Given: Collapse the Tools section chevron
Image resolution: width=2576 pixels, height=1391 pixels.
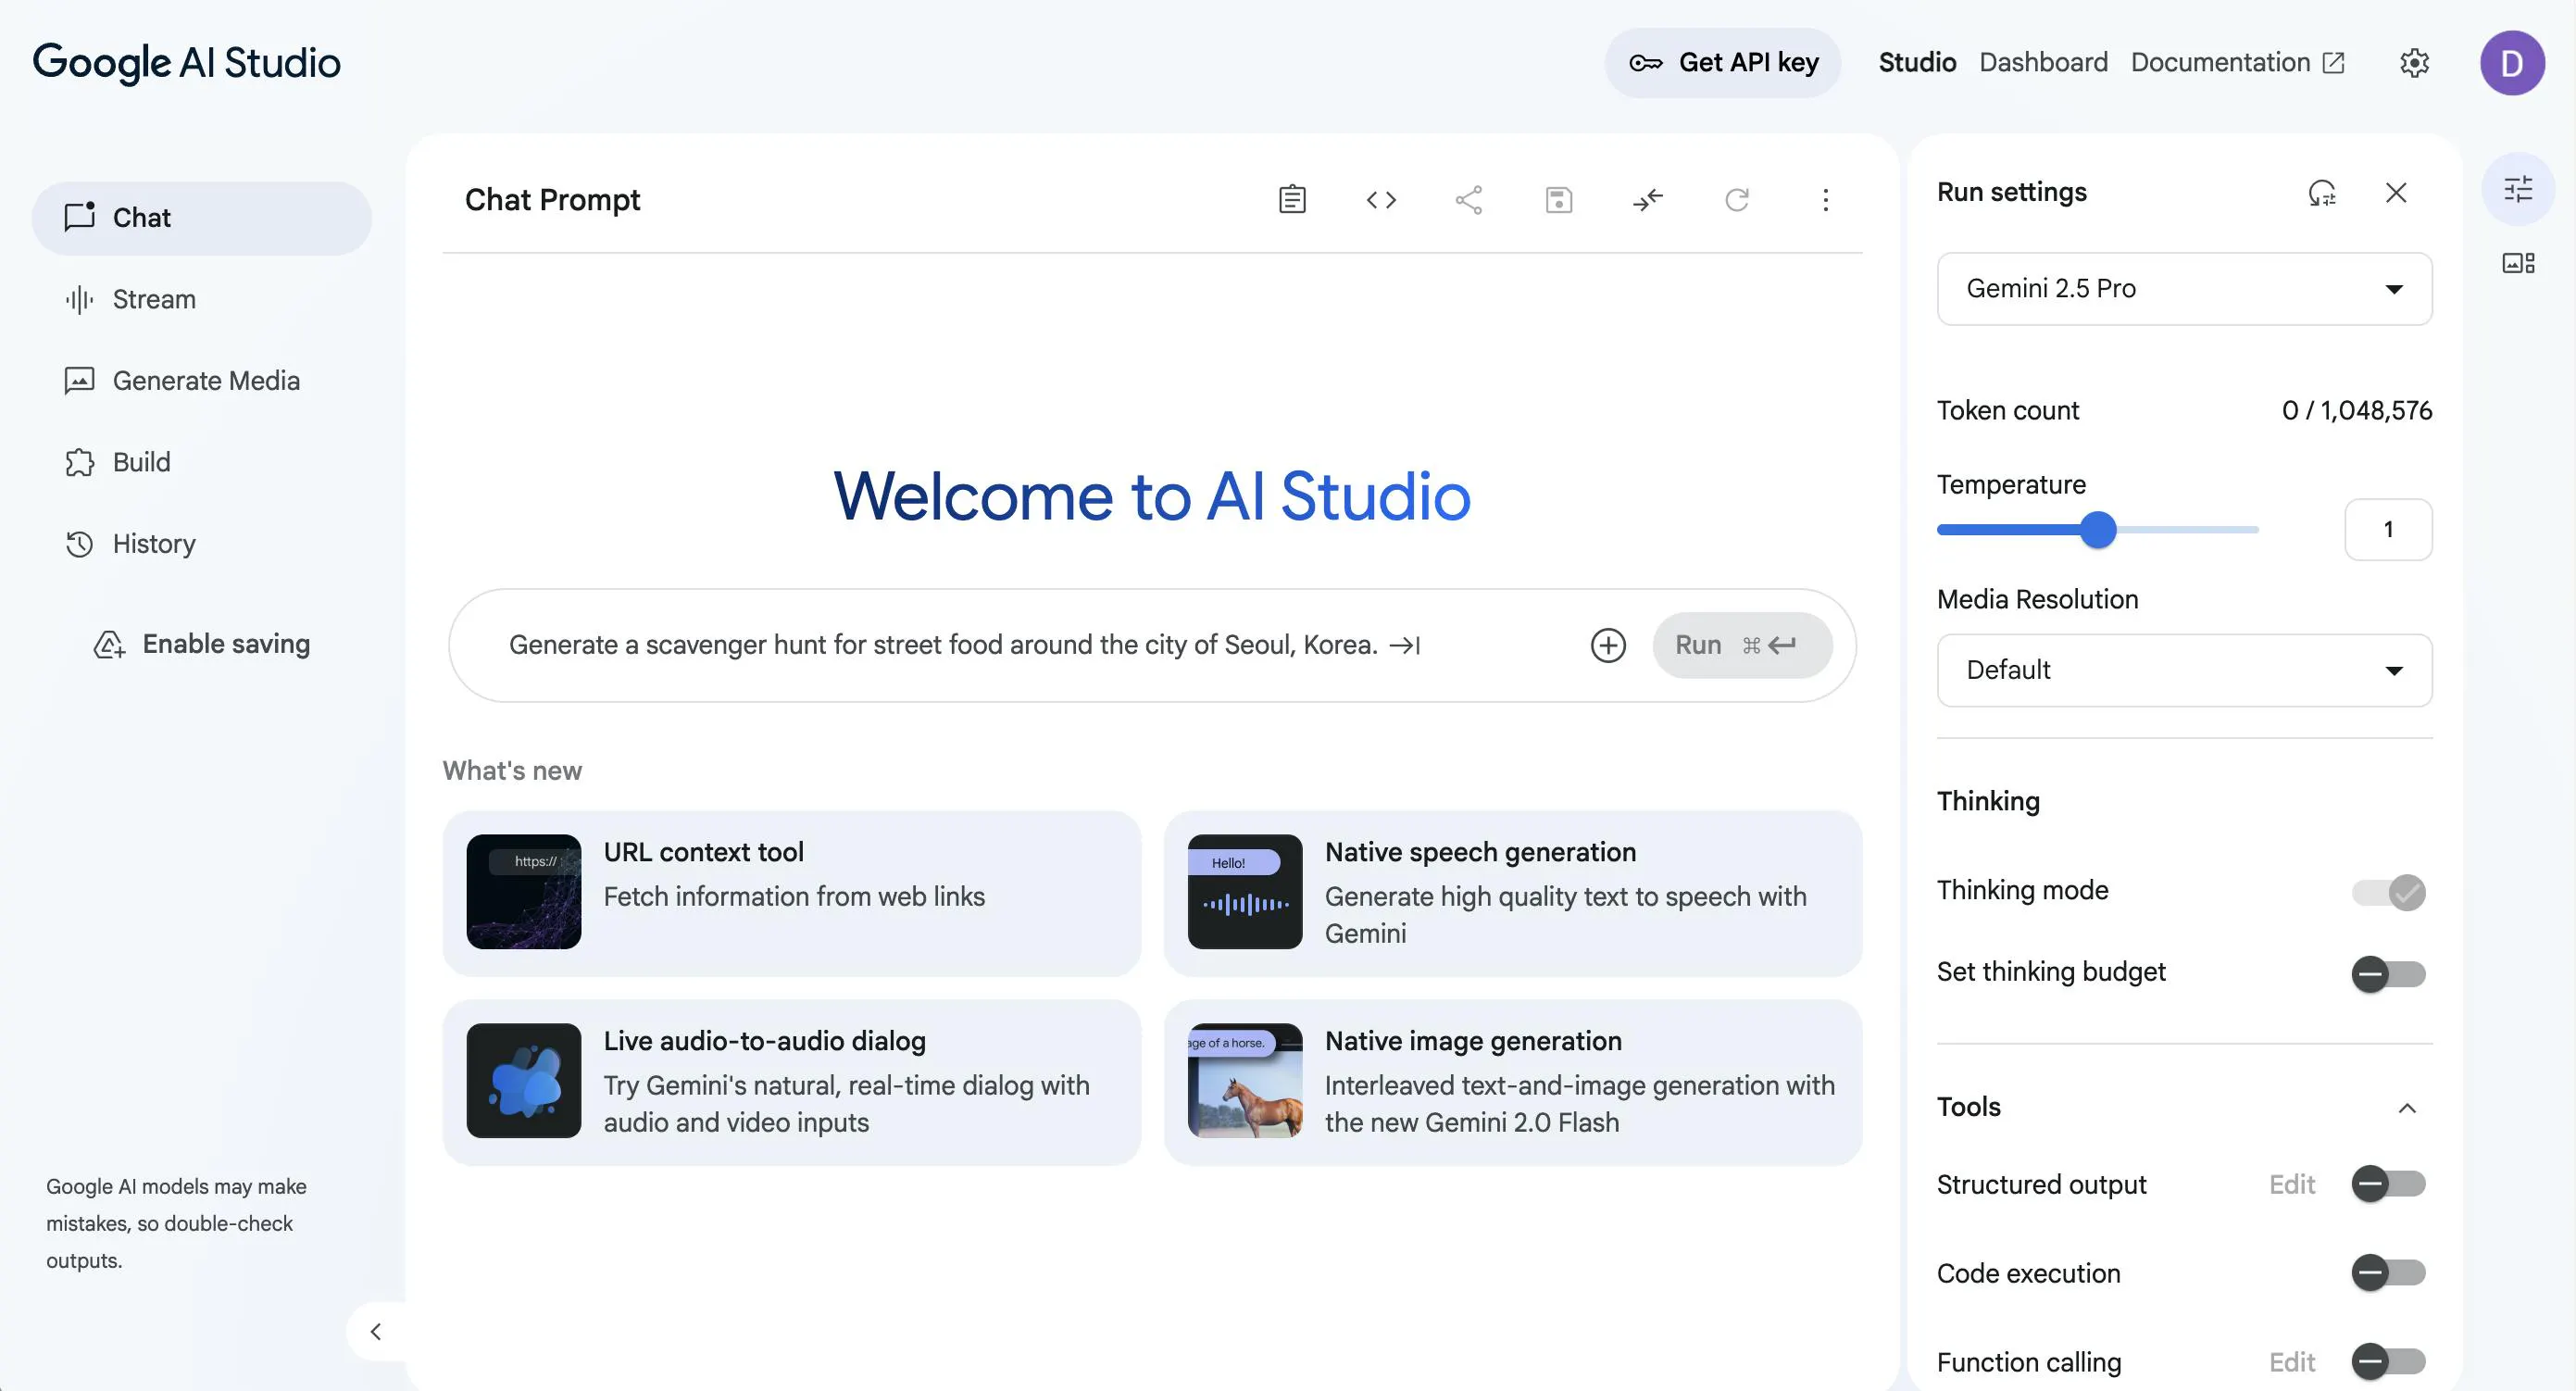Looking at the screenshot, I should tap(2407, 1108).
